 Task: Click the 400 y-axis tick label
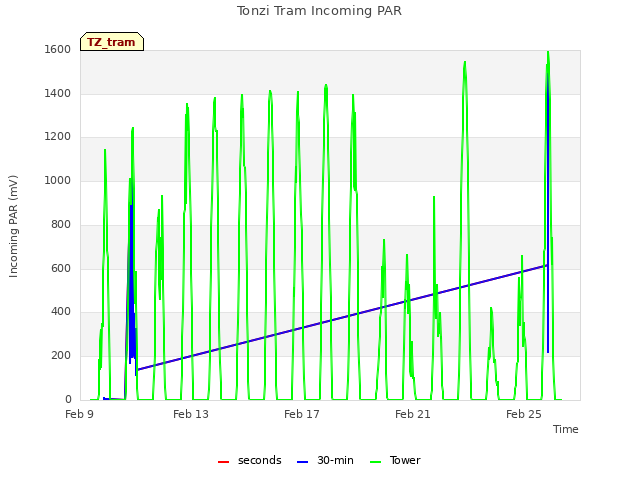click(61, 311)
